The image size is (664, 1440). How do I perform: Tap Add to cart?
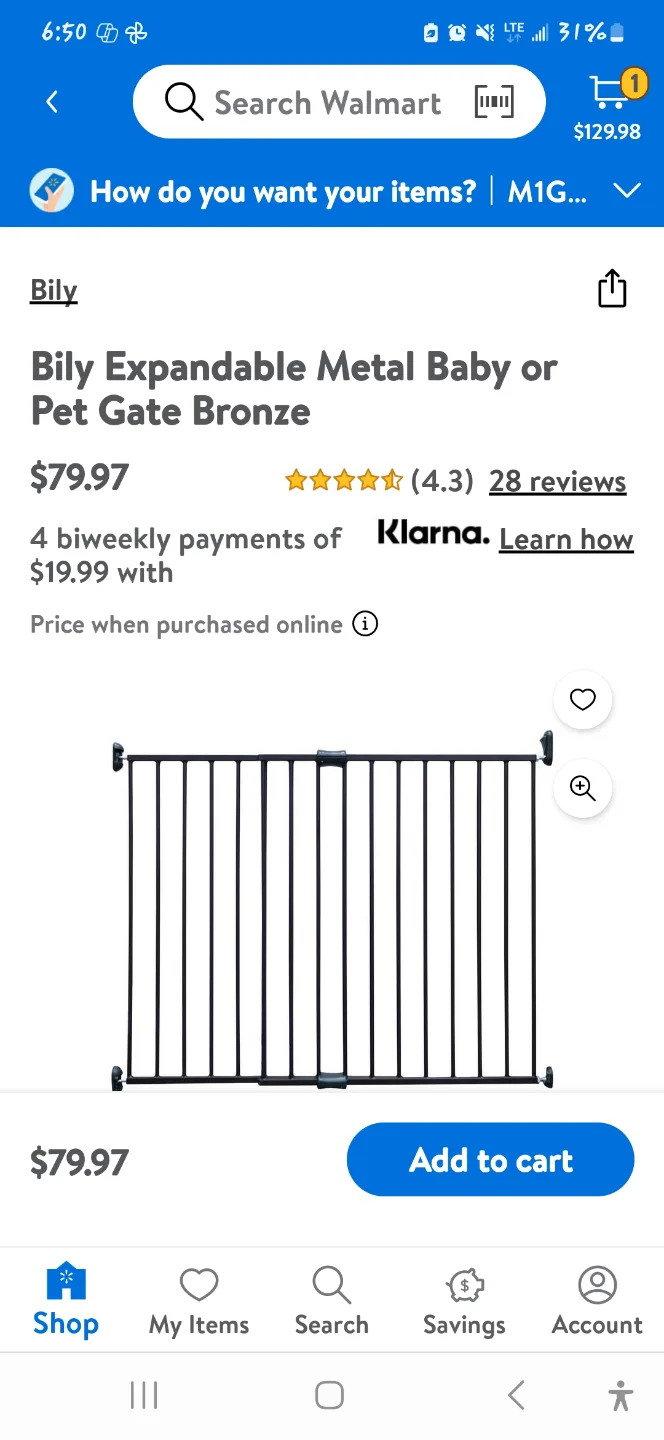(490, 1159)
